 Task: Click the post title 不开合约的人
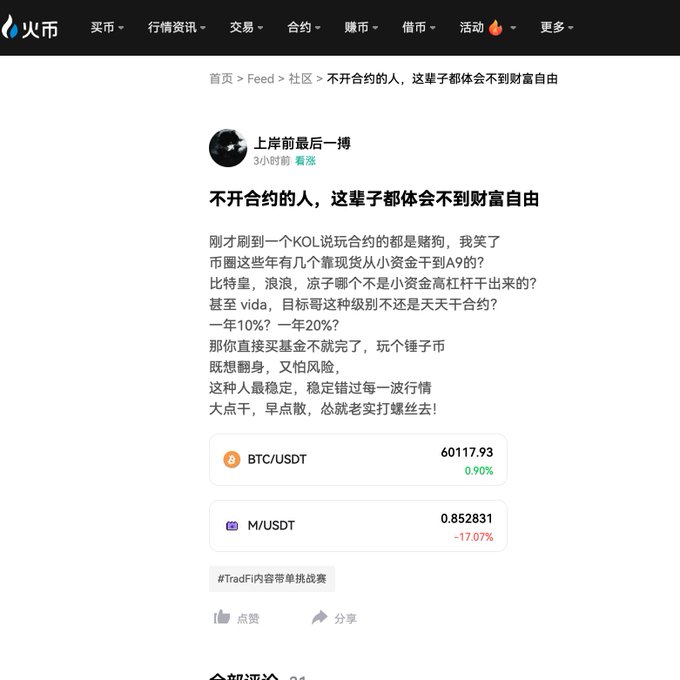374,199
